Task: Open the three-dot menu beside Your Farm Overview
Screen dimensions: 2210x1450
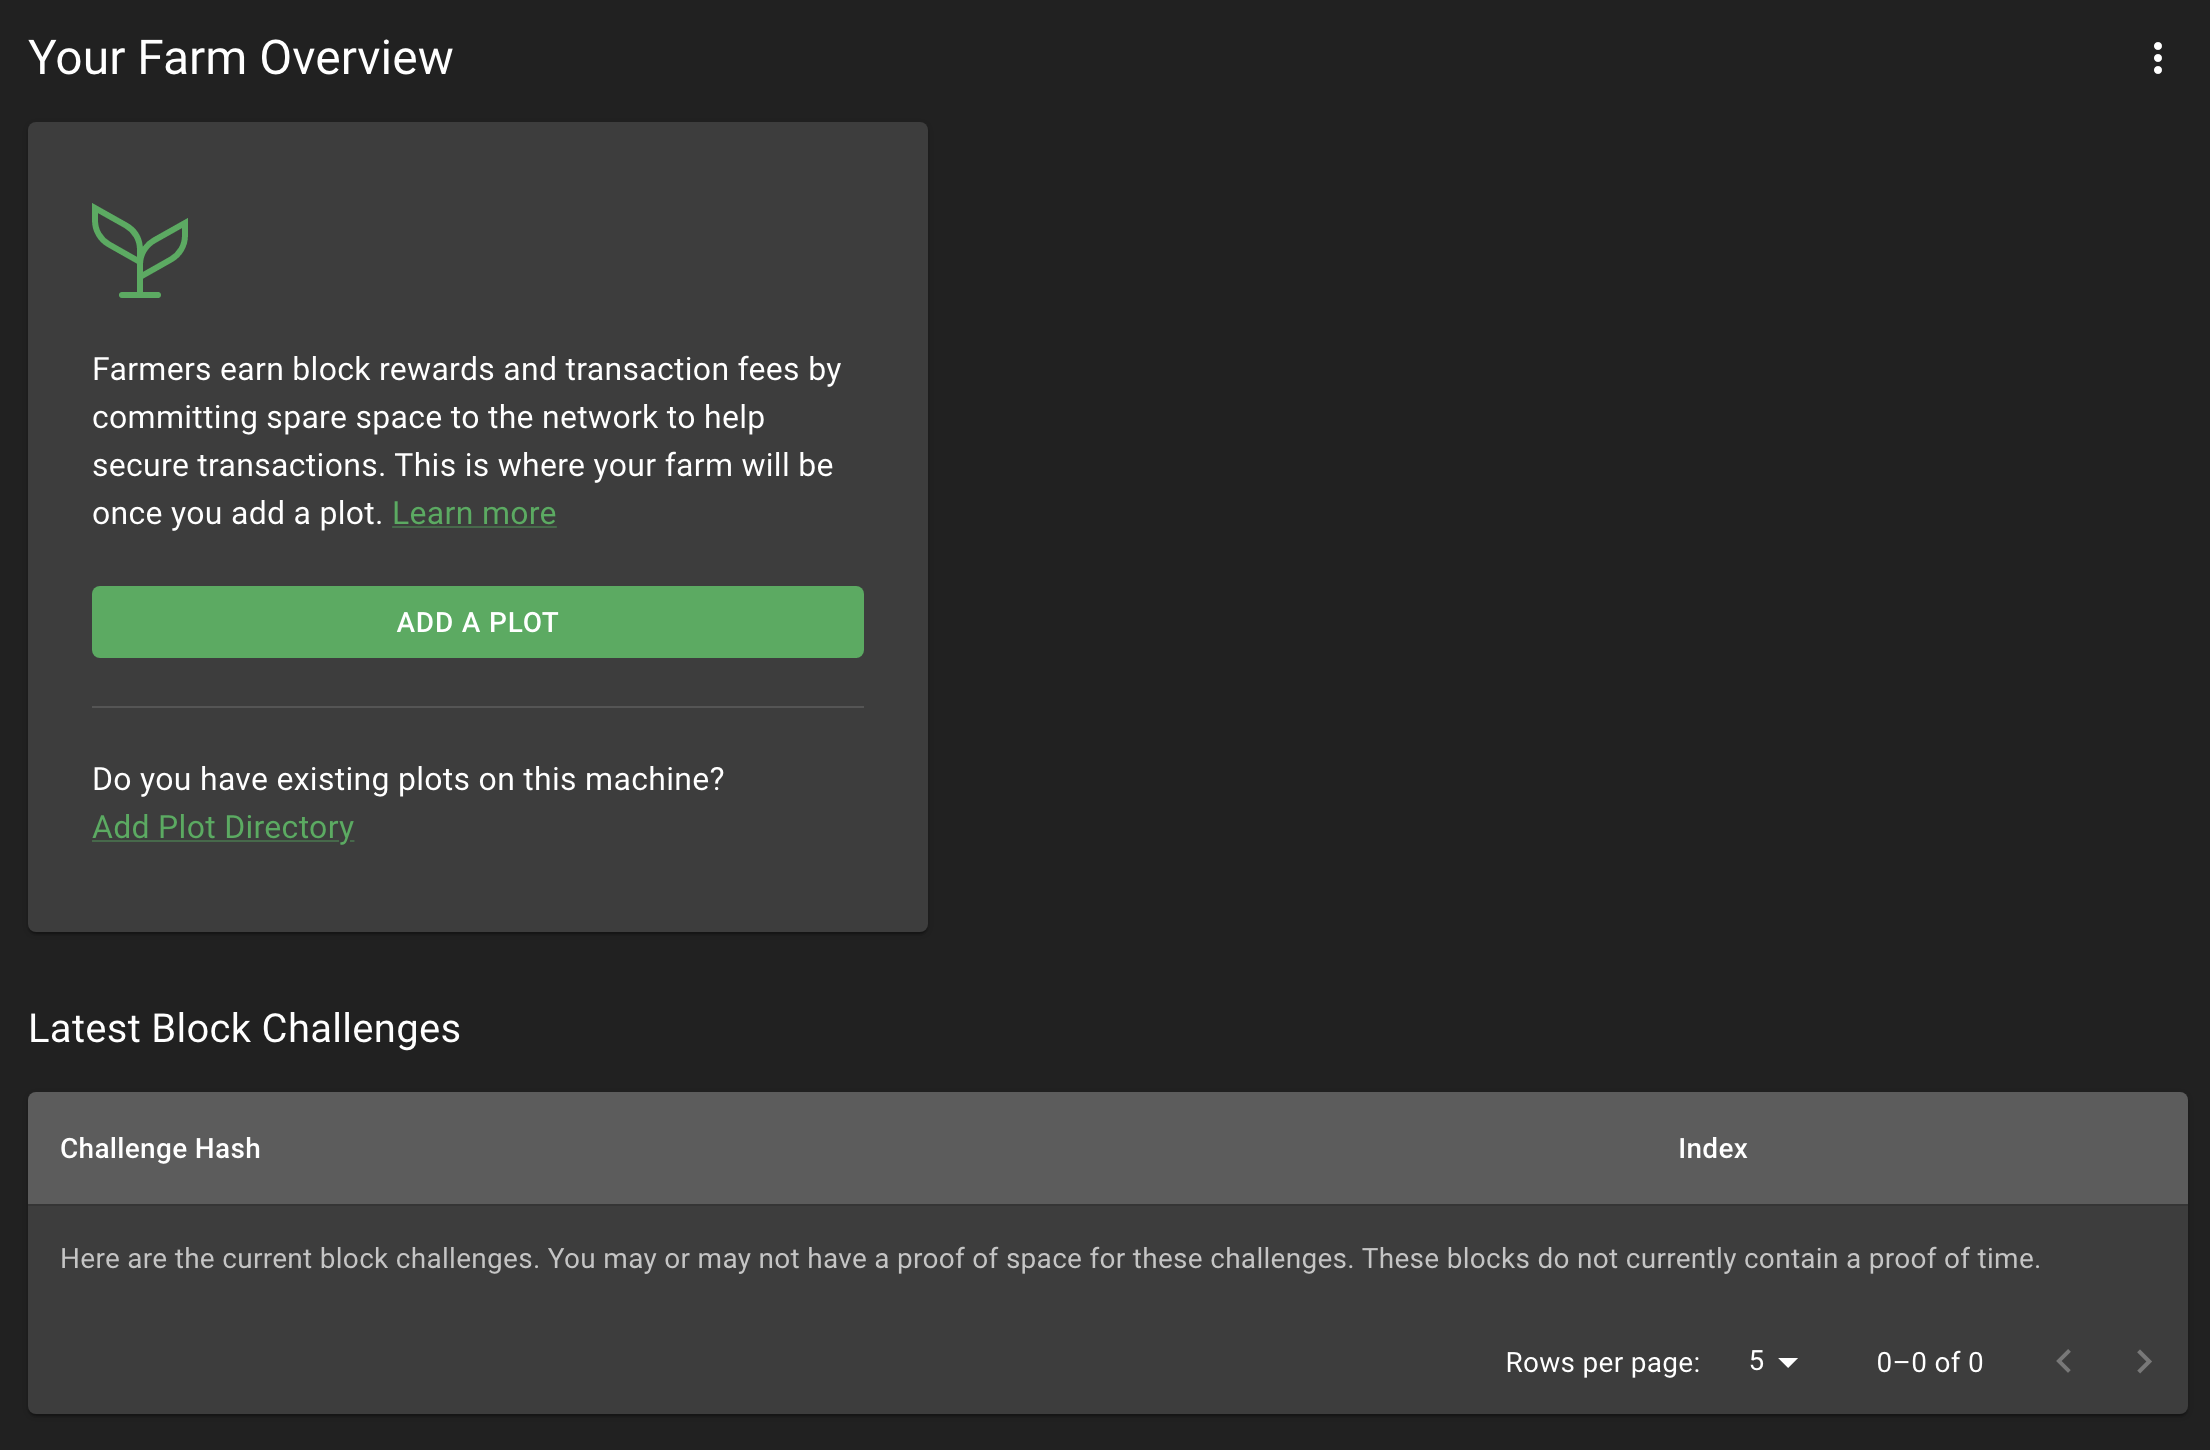Action: (2157, 58)
